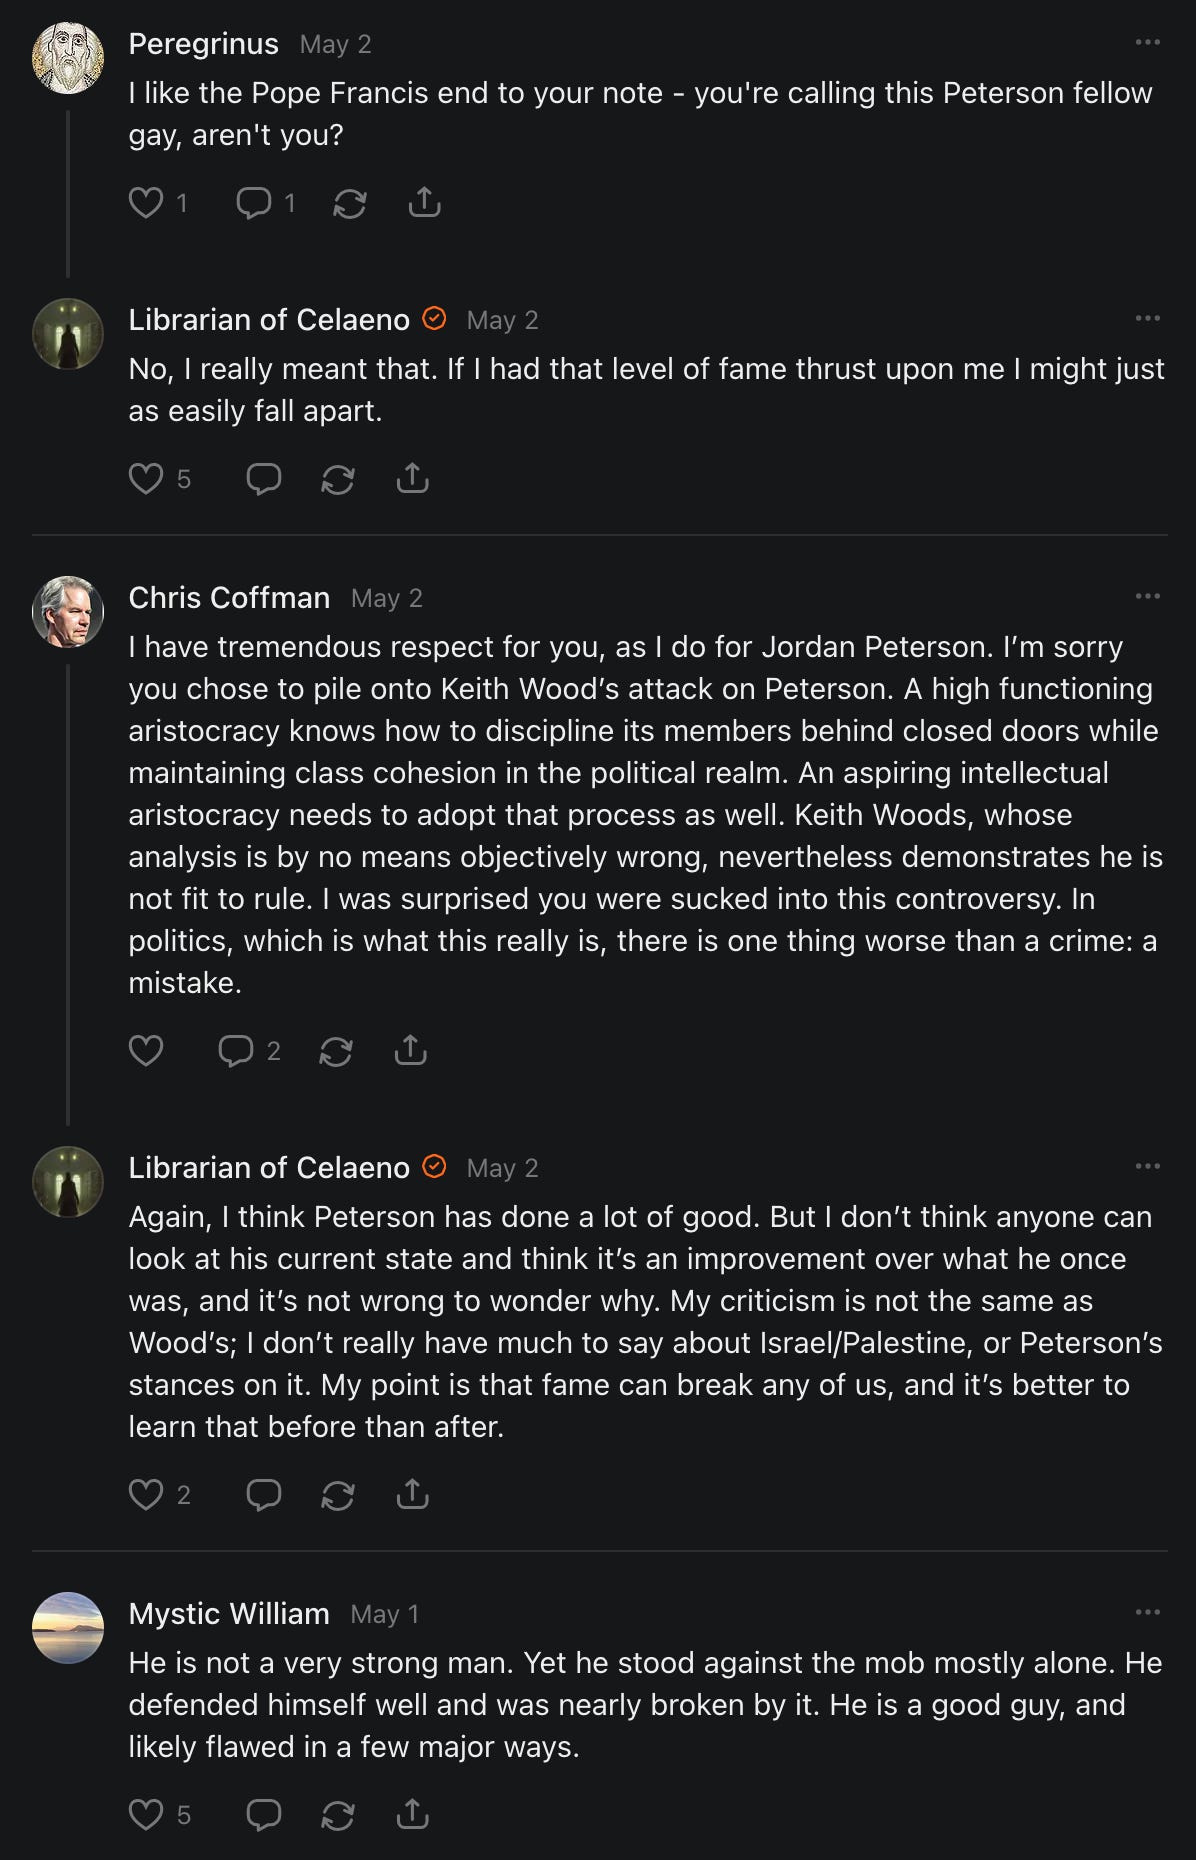Image resolution: width=1196 pixels, height=1860 pixels.
Task: Open more options for Peregrinus's comment
Action: click(x=1147, y=43)
